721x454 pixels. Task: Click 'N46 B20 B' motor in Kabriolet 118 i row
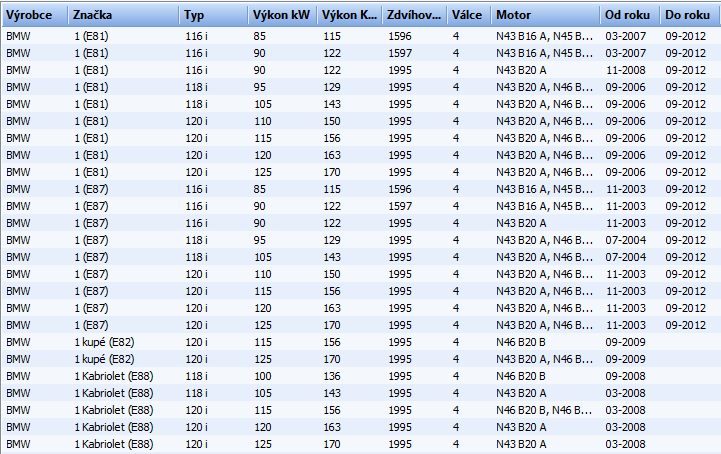pos(521,376)
